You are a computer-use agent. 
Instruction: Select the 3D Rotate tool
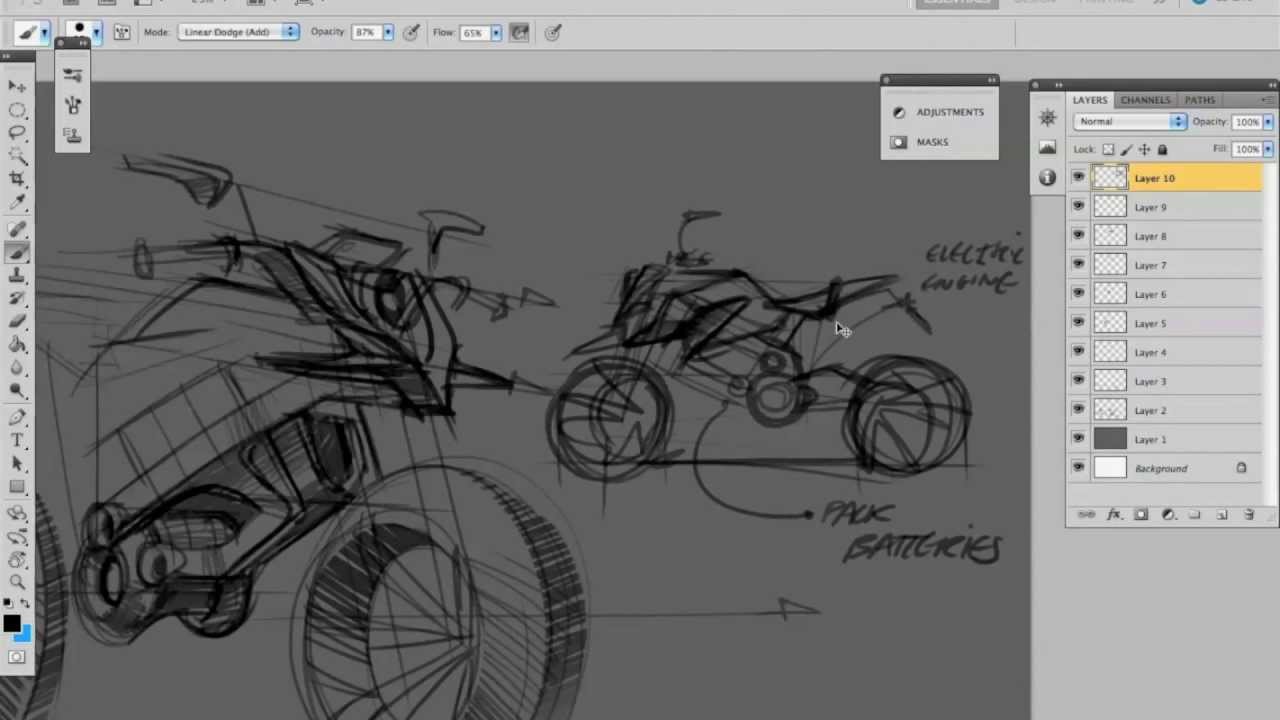pyautogui.click(x=17, y=514)
